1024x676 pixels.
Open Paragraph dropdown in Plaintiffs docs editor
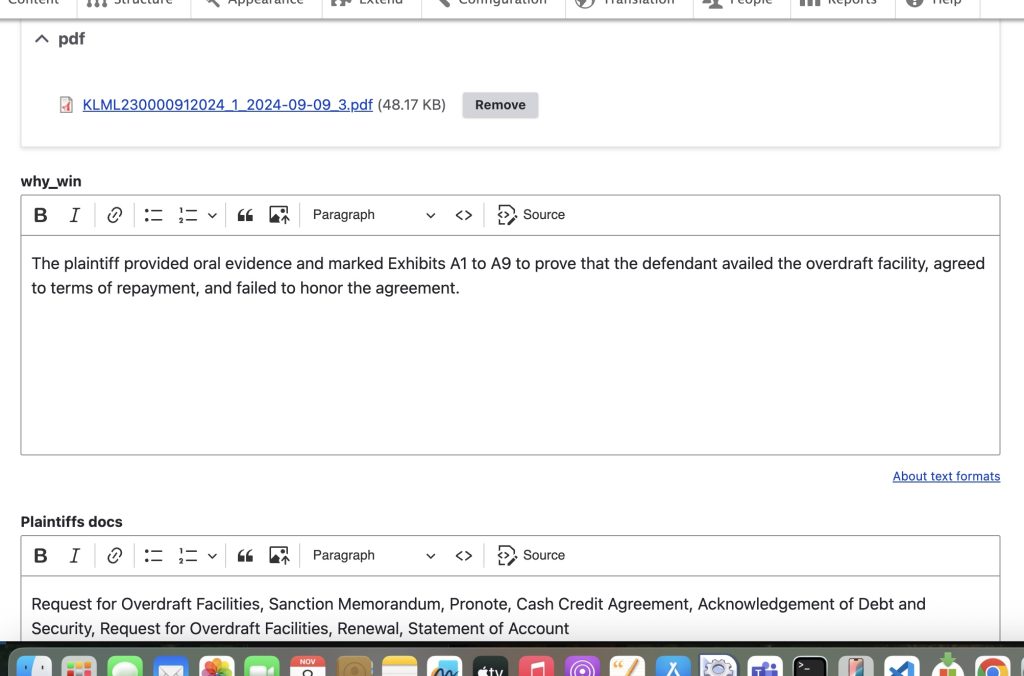(373, 556)
